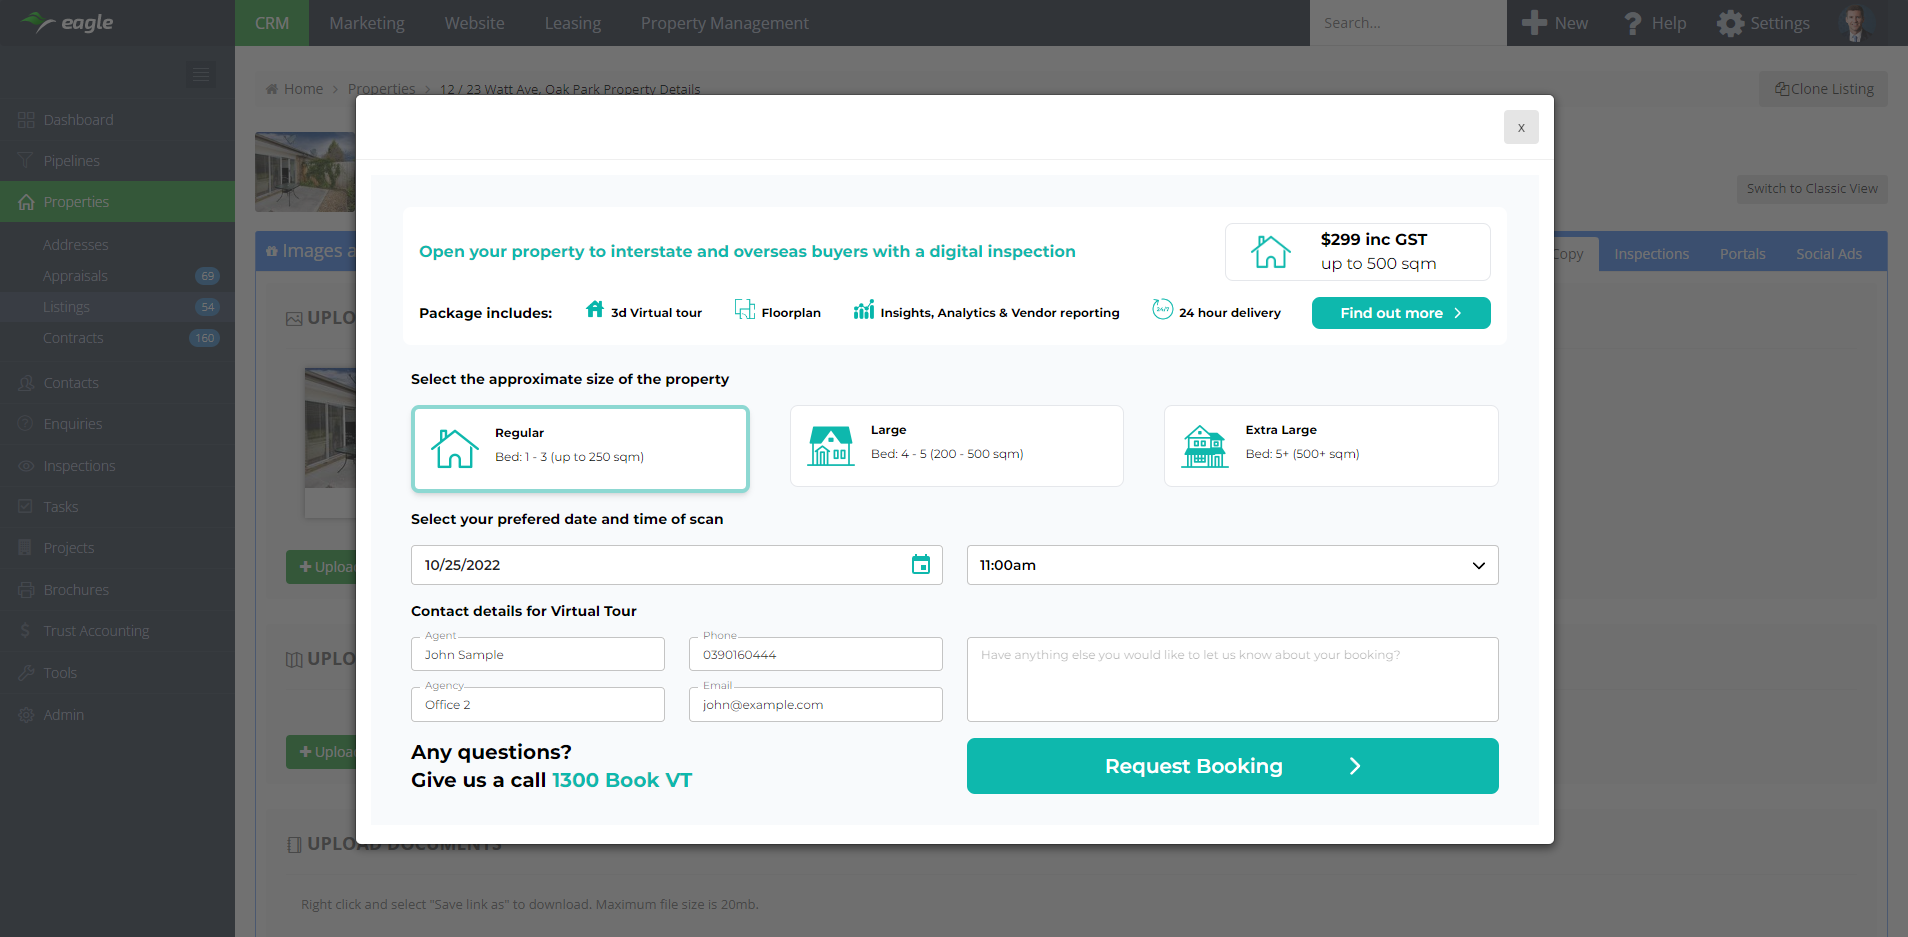The image size is (1908, 937).
Task: Click the Find out more button
Action: 1400,313
